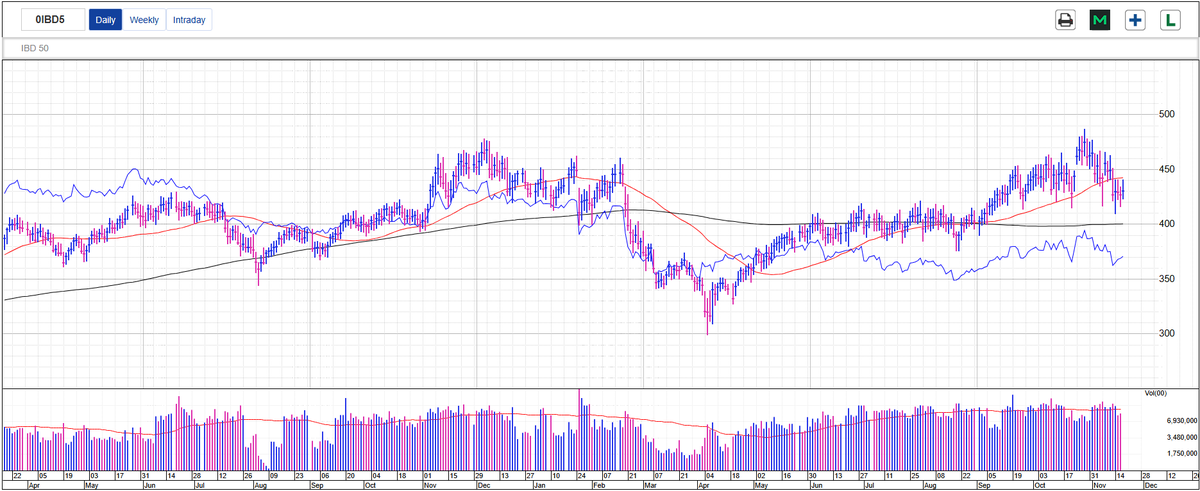1200x491 pixels.
Task: Click the Vol(00) volume label
Action: pyautogui.click(x=1155, y=393)
